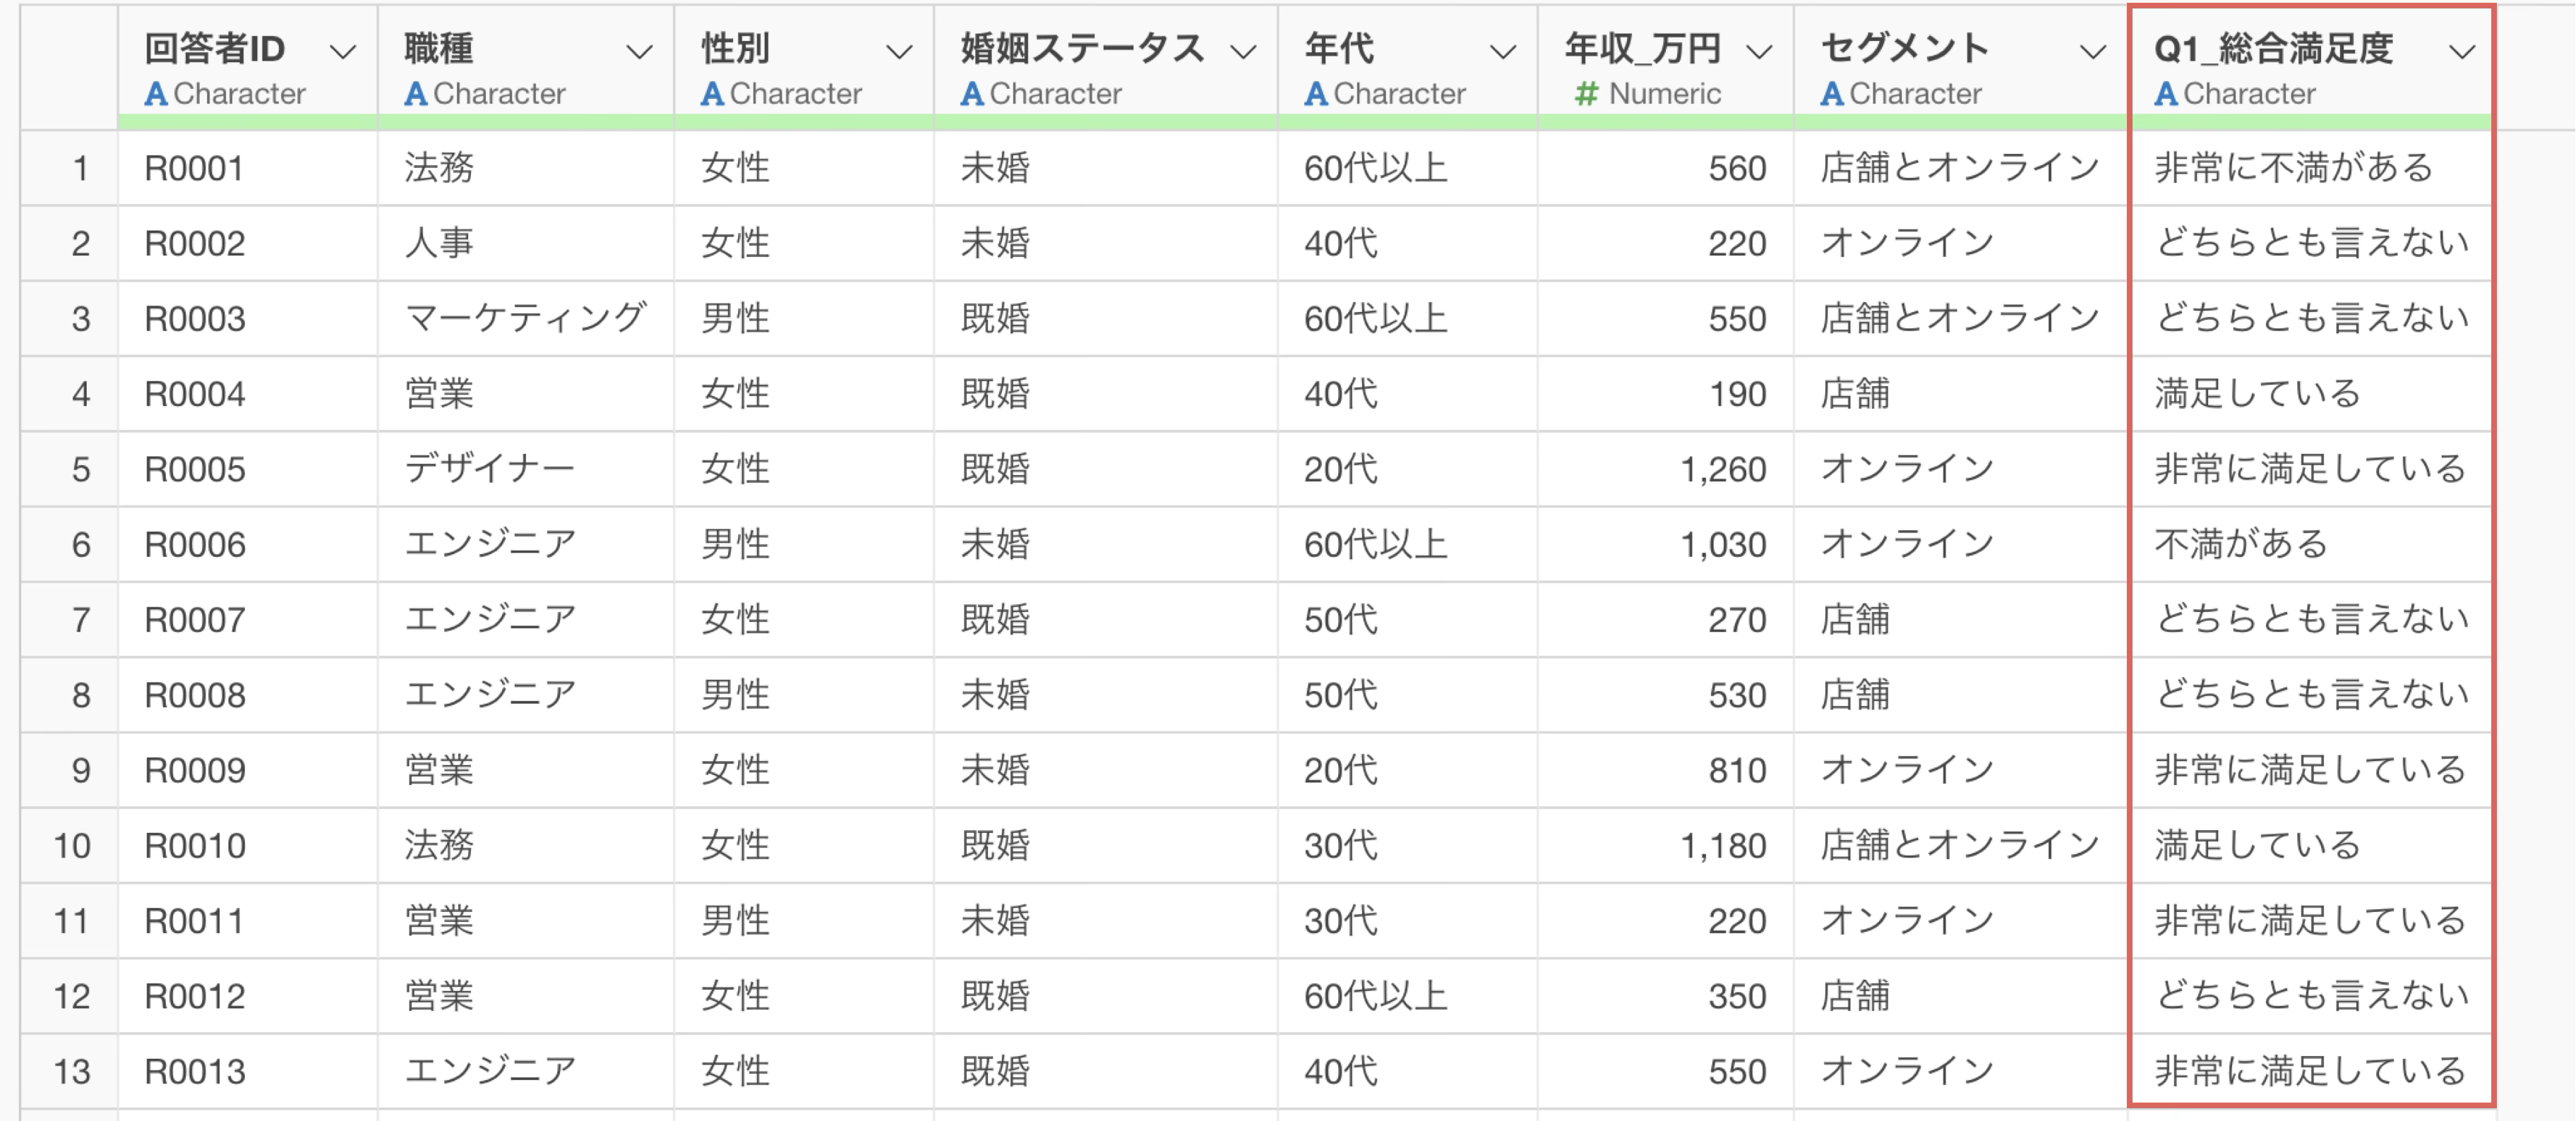Open the 回答者ID column dropdown arrow
The image size is (2576, 1121).
coord(343,52)
